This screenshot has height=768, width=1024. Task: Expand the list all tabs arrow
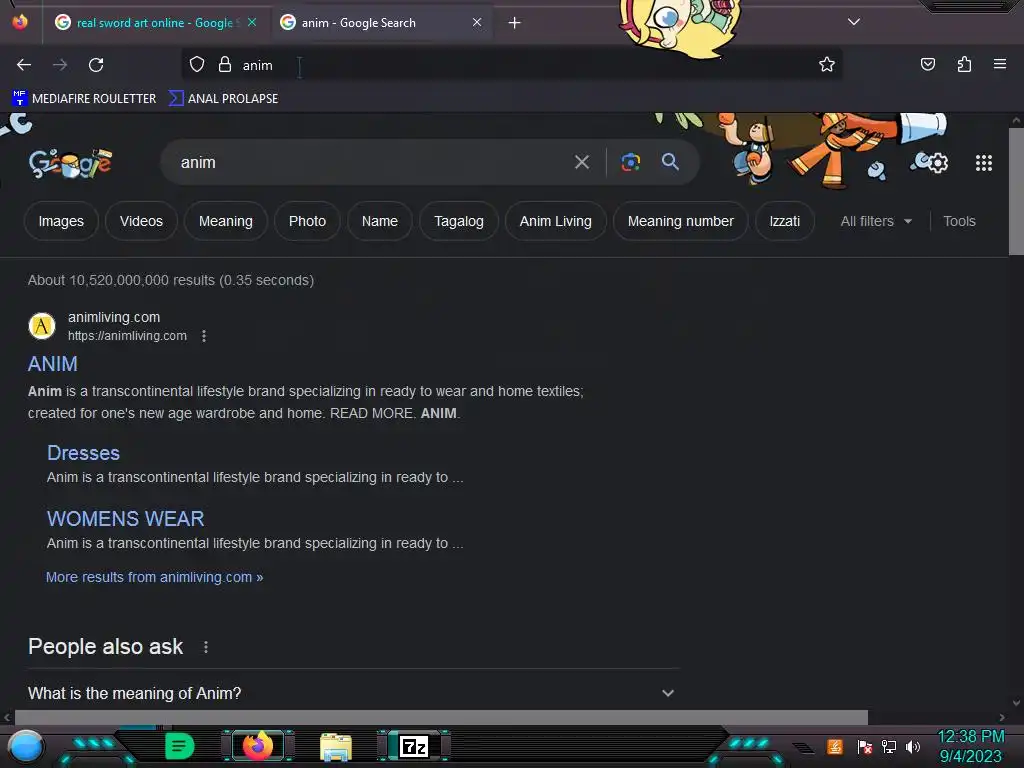853,22
